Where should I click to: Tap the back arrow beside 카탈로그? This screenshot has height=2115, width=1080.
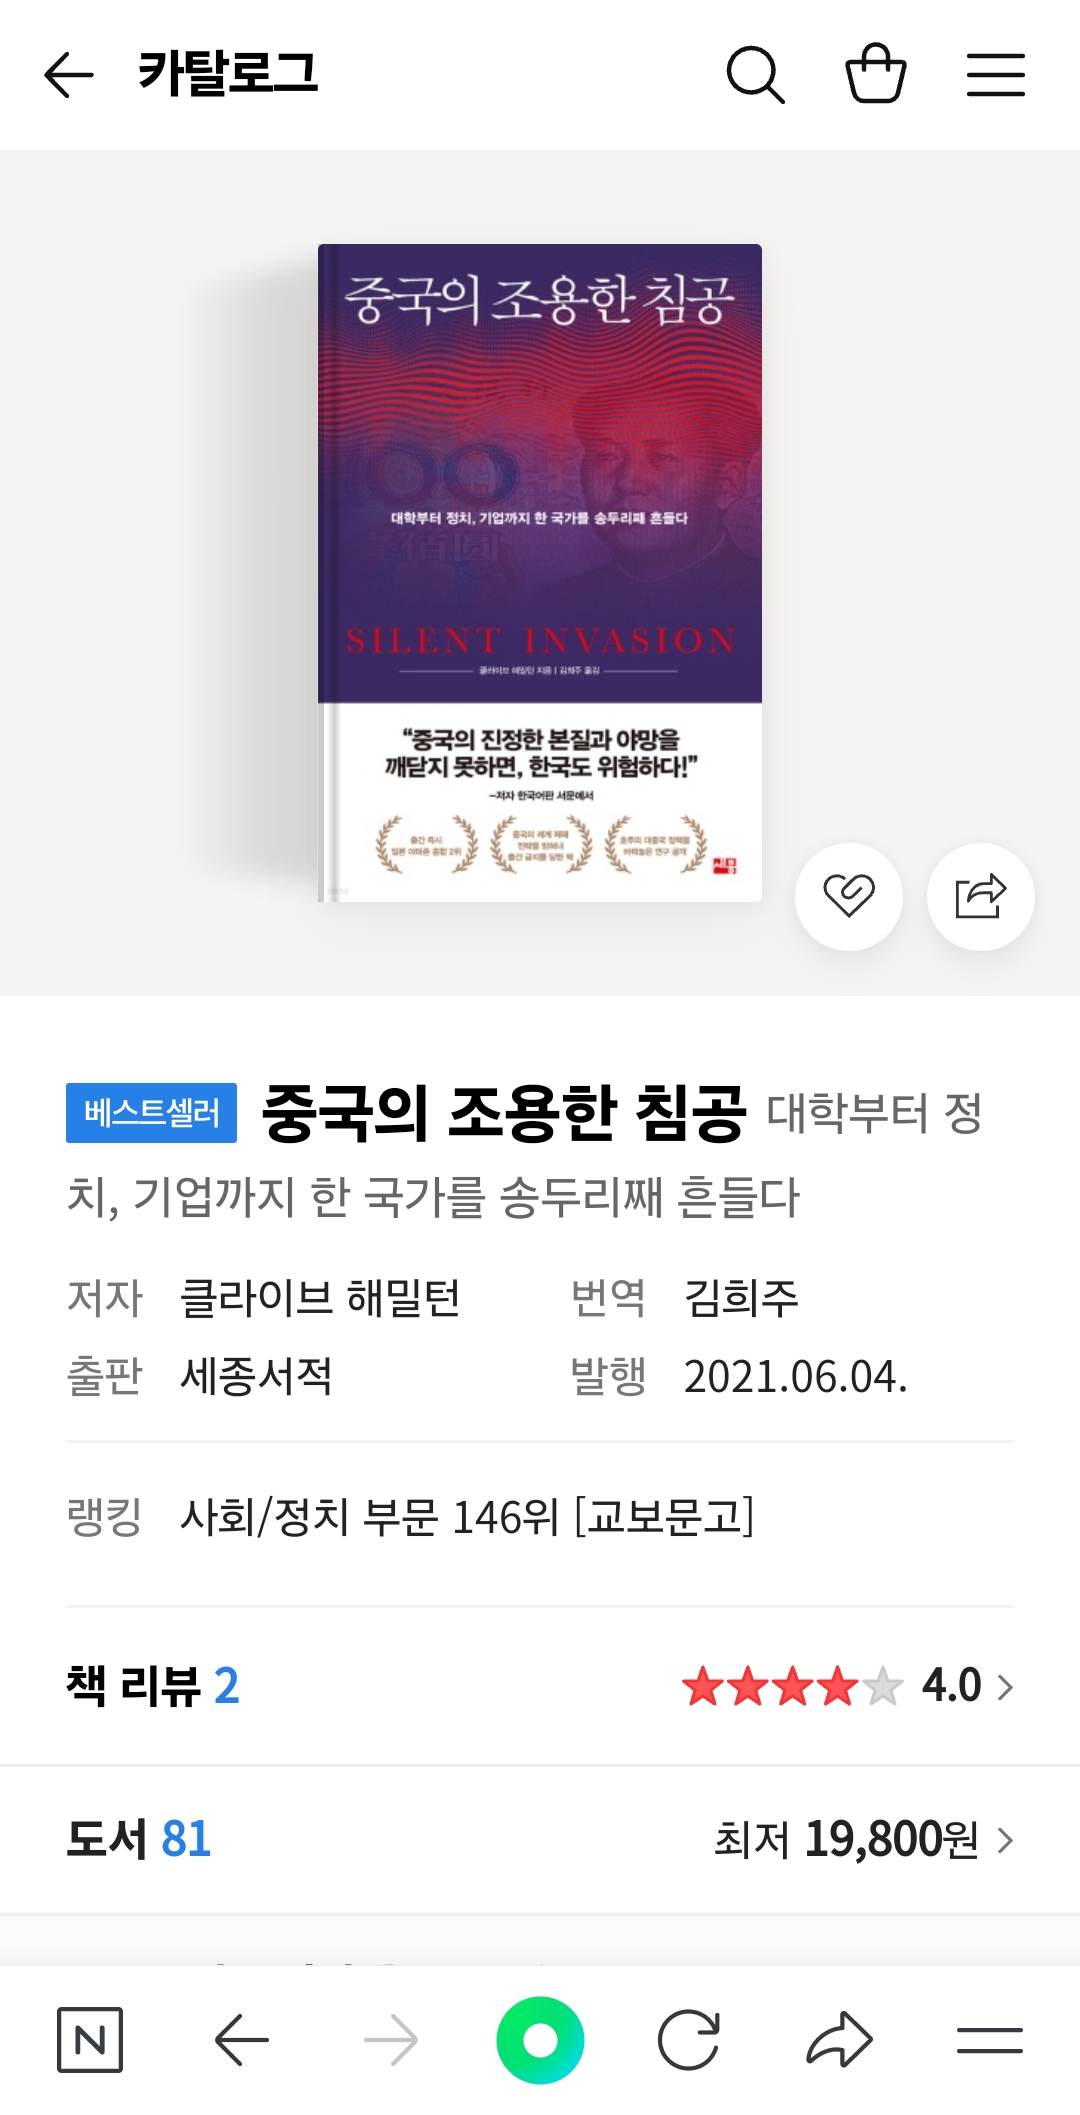coord(69,75)
